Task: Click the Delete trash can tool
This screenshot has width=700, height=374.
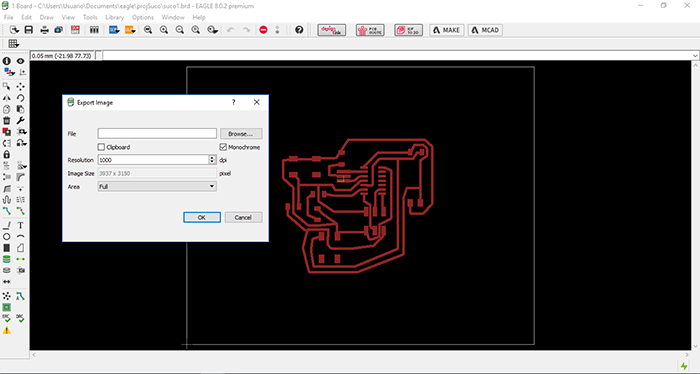Action: click(7, 121)
